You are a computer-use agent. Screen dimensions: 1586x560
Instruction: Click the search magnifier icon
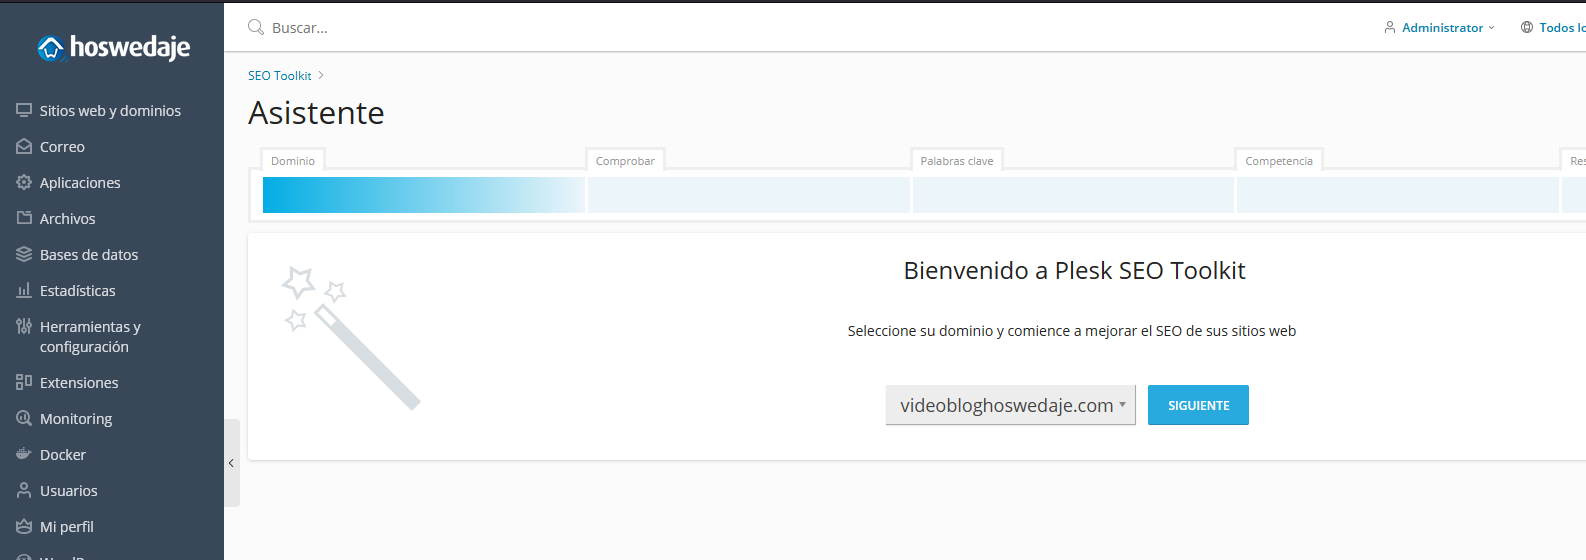pyautogui.click(x=256, y=27)
